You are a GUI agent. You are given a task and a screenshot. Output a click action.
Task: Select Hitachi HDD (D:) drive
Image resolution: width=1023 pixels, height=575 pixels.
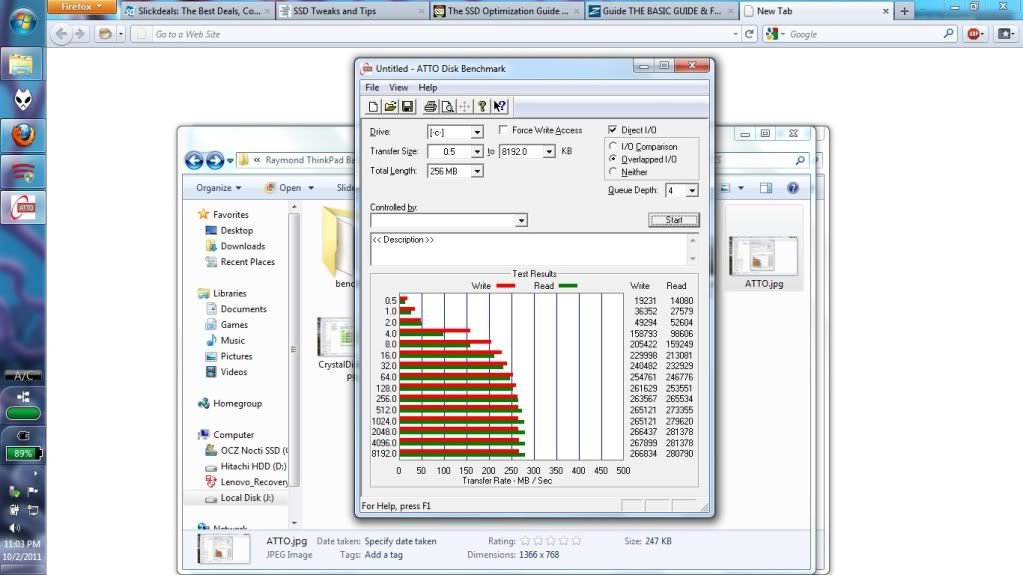coord(253,466)
